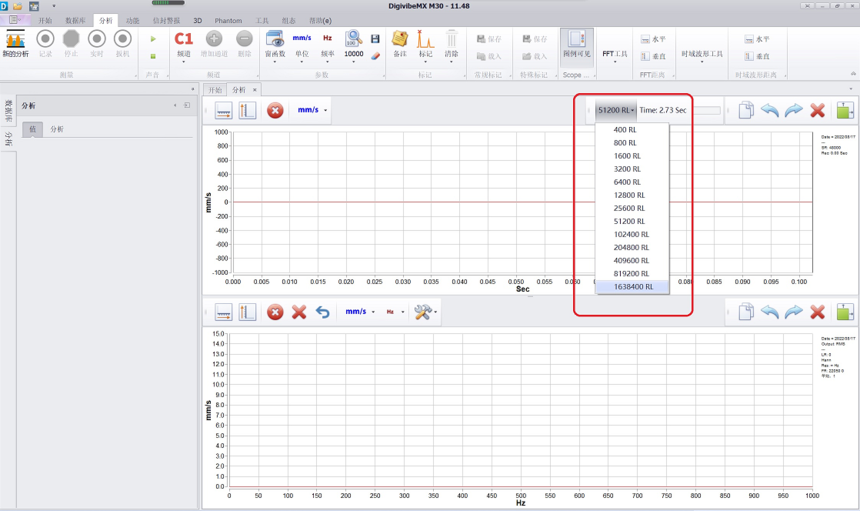
Task: Click the blue return arrow in spectrum toolbar
Action: pos(322,312)
